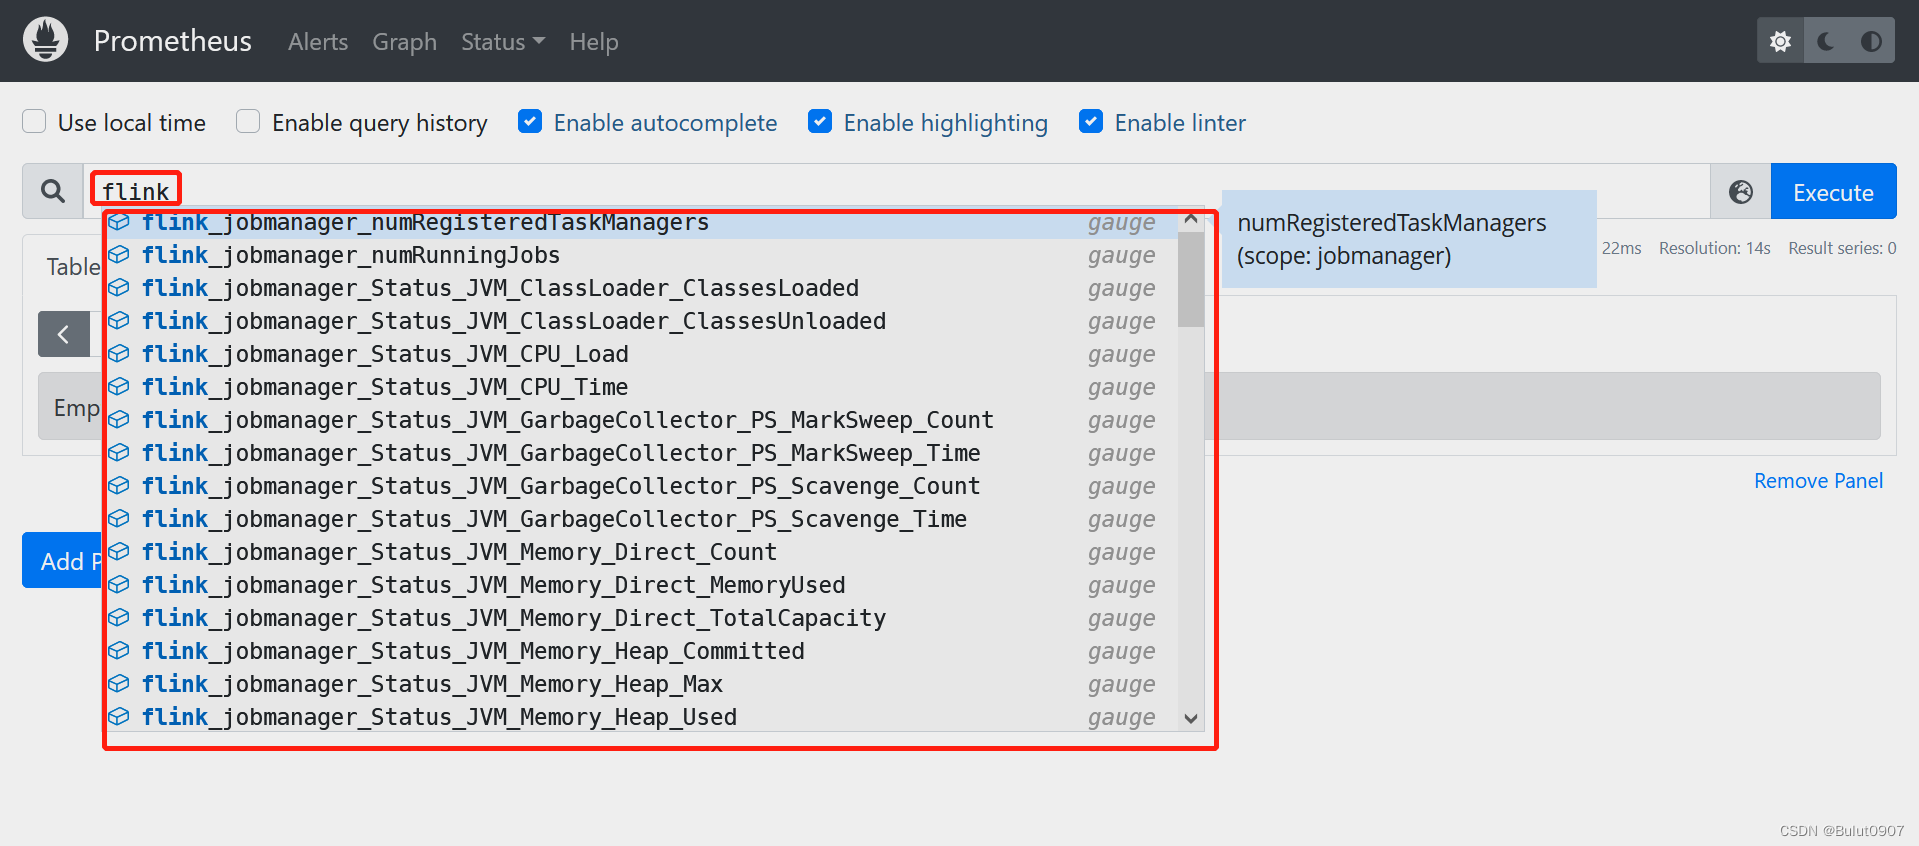
Task: Open the Help page
Action: coord(594,42)
